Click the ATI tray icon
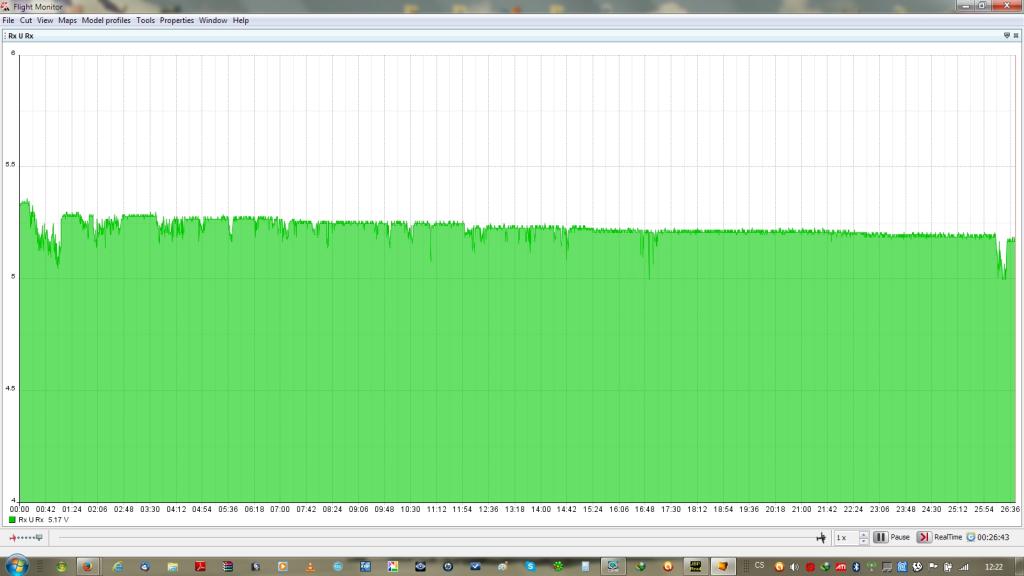This screenshot has width=1024, height=576. click(x=841, y=566)
